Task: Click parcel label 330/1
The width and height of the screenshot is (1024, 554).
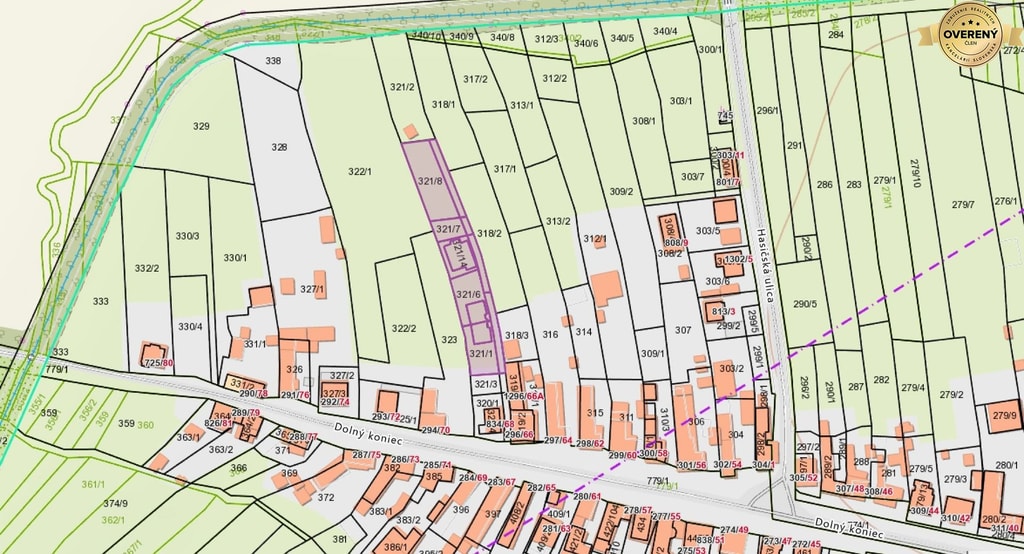Action: pyautogui.click(x=235, y=257)
